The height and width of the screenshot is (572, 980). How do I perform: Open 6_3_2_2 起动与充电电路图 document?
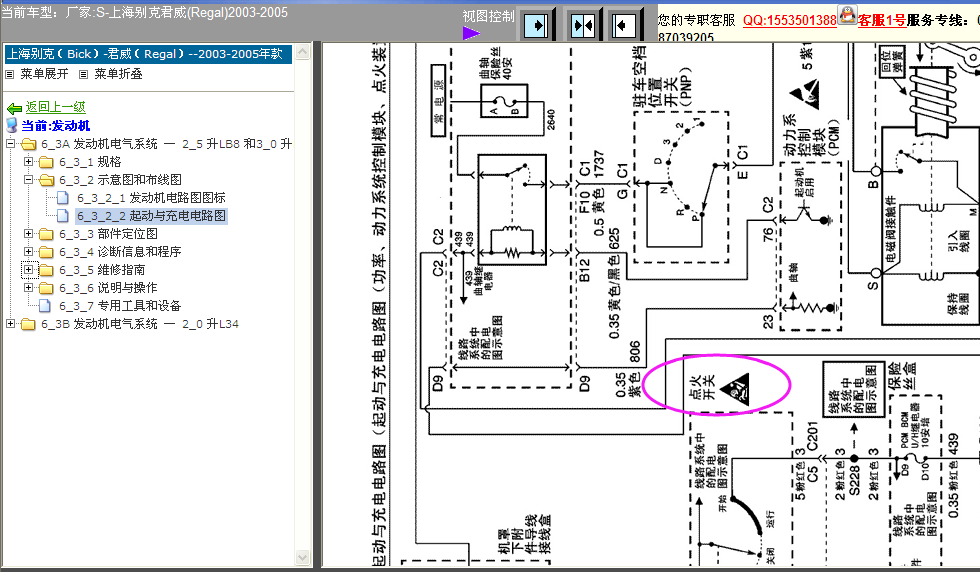151,216
